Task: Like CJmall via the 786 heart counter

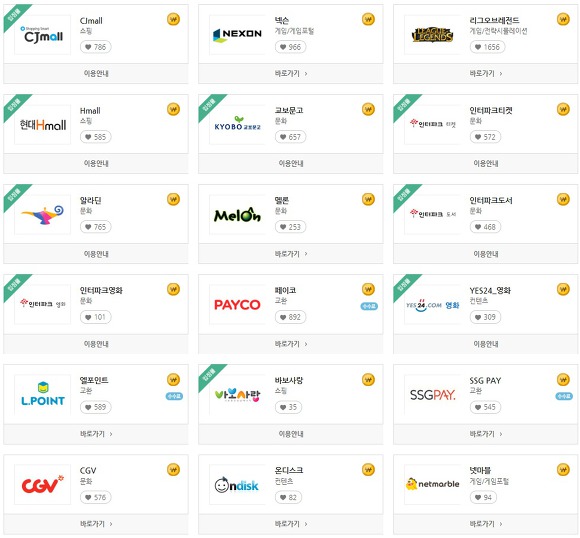Action: click(x=95, y=47)
